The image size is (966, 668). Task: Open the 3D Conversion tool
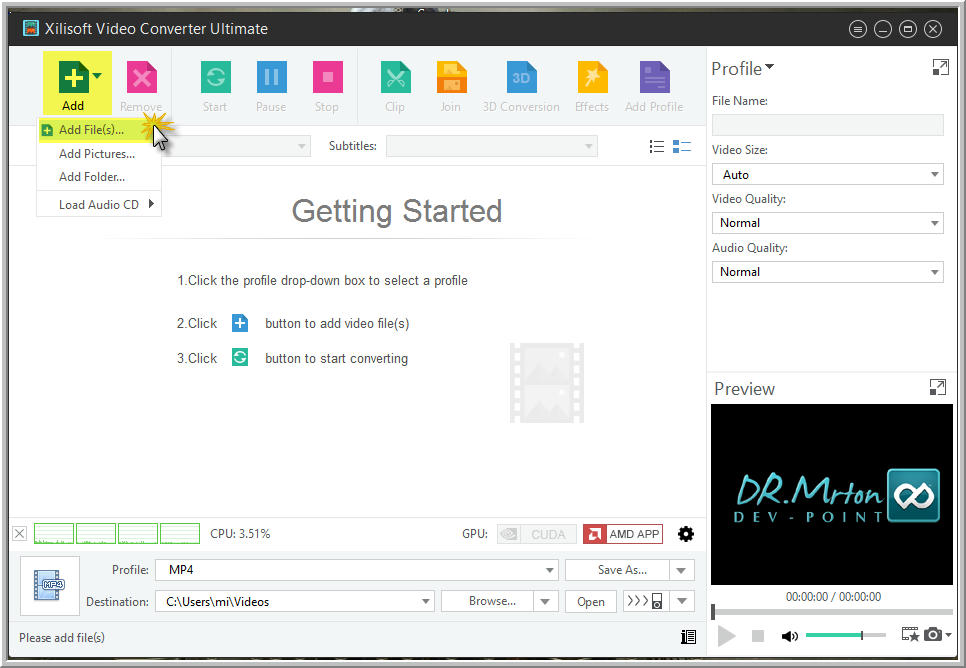pyautogui.click(x=521, y=78)
